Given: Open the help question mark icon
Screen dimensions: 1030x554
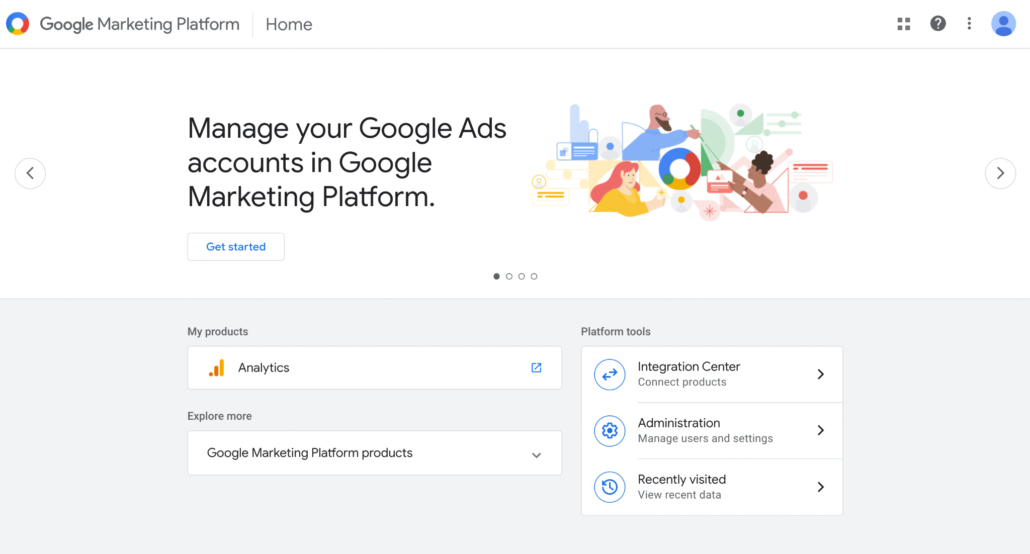Looking at the screenshot, I should [938, 24].
